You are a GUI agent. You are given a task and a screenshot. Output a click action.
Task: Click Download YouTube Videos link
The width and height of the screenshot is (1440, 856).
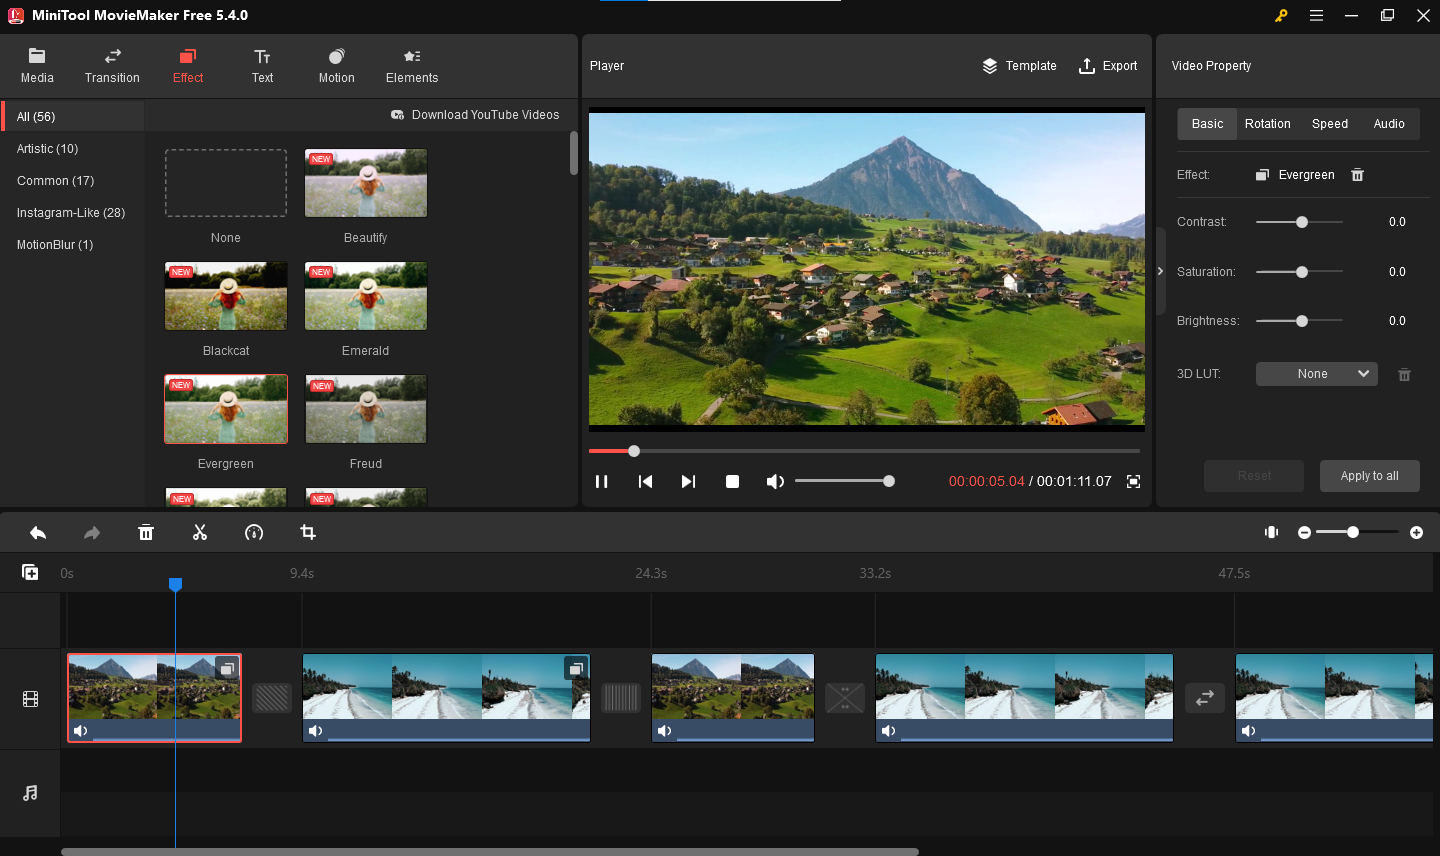pos(475,115)
